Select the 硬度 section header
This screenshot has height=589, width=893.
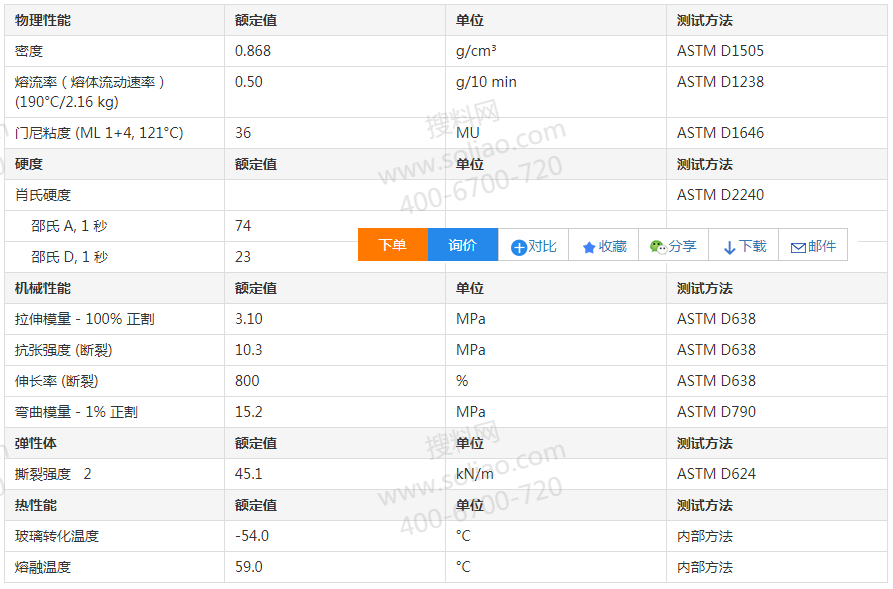[x=29, y=164]
